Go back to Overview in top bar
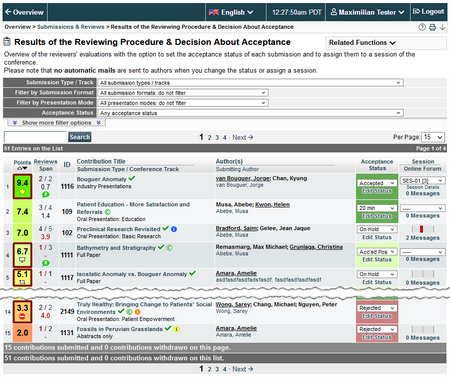The width and height of the screenshot is (450, 377). coord(25,12)
